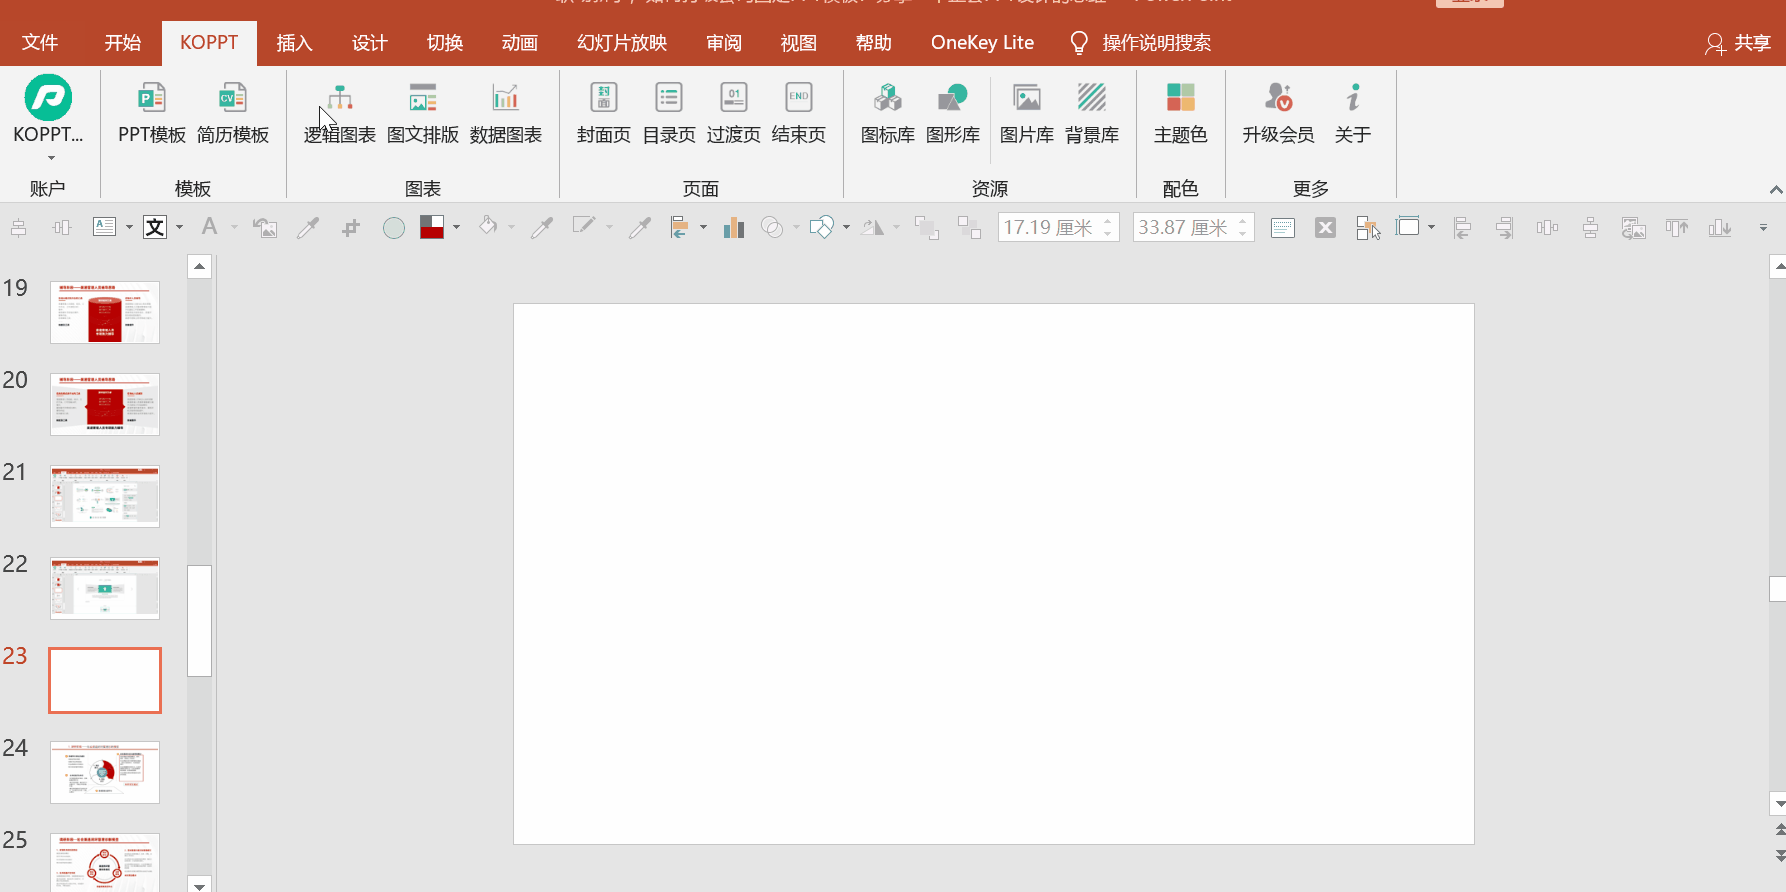Click 升级会员 upgrade membership

1279,114
